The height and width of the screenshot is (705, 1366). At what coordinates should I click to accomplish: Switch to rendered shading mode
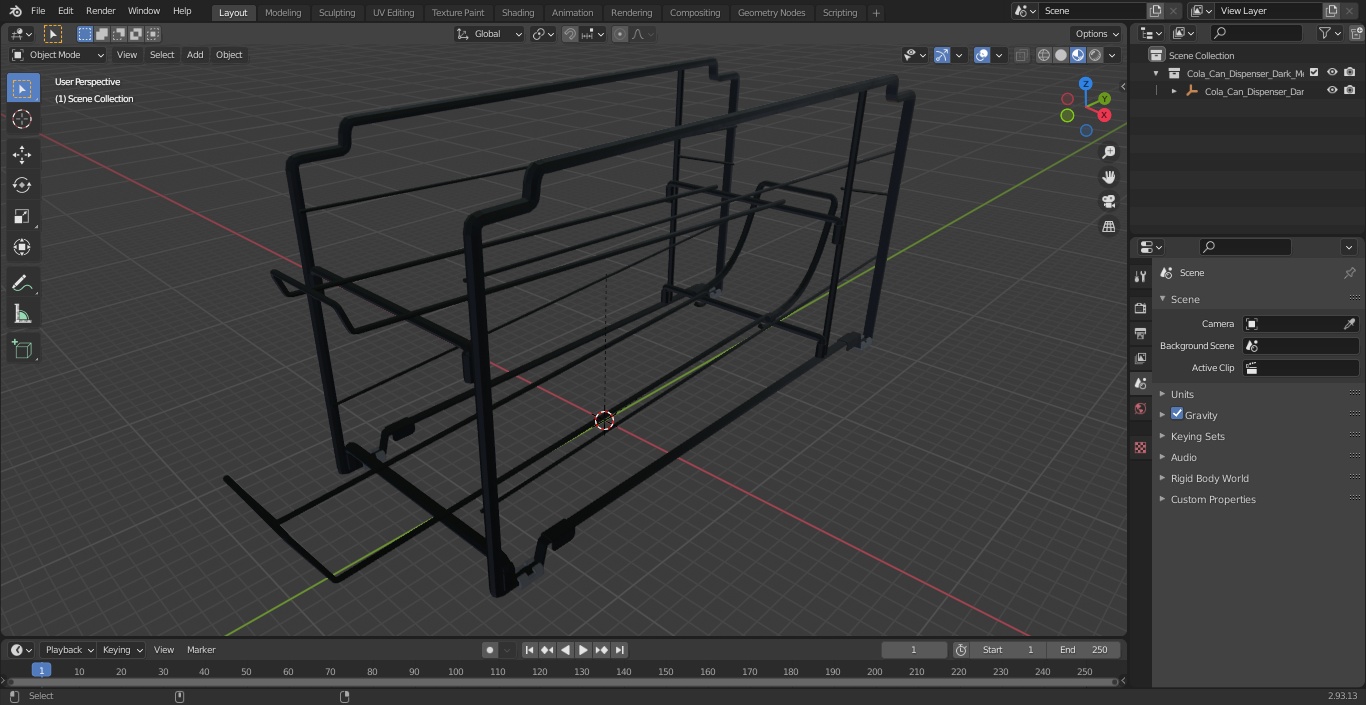coord(1095,55)
